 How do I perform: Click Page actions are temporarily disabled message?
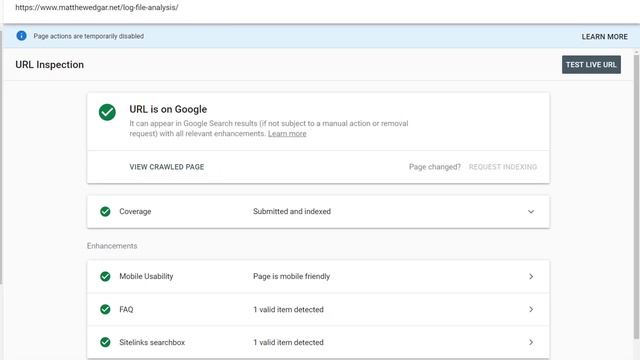(89, 36)
